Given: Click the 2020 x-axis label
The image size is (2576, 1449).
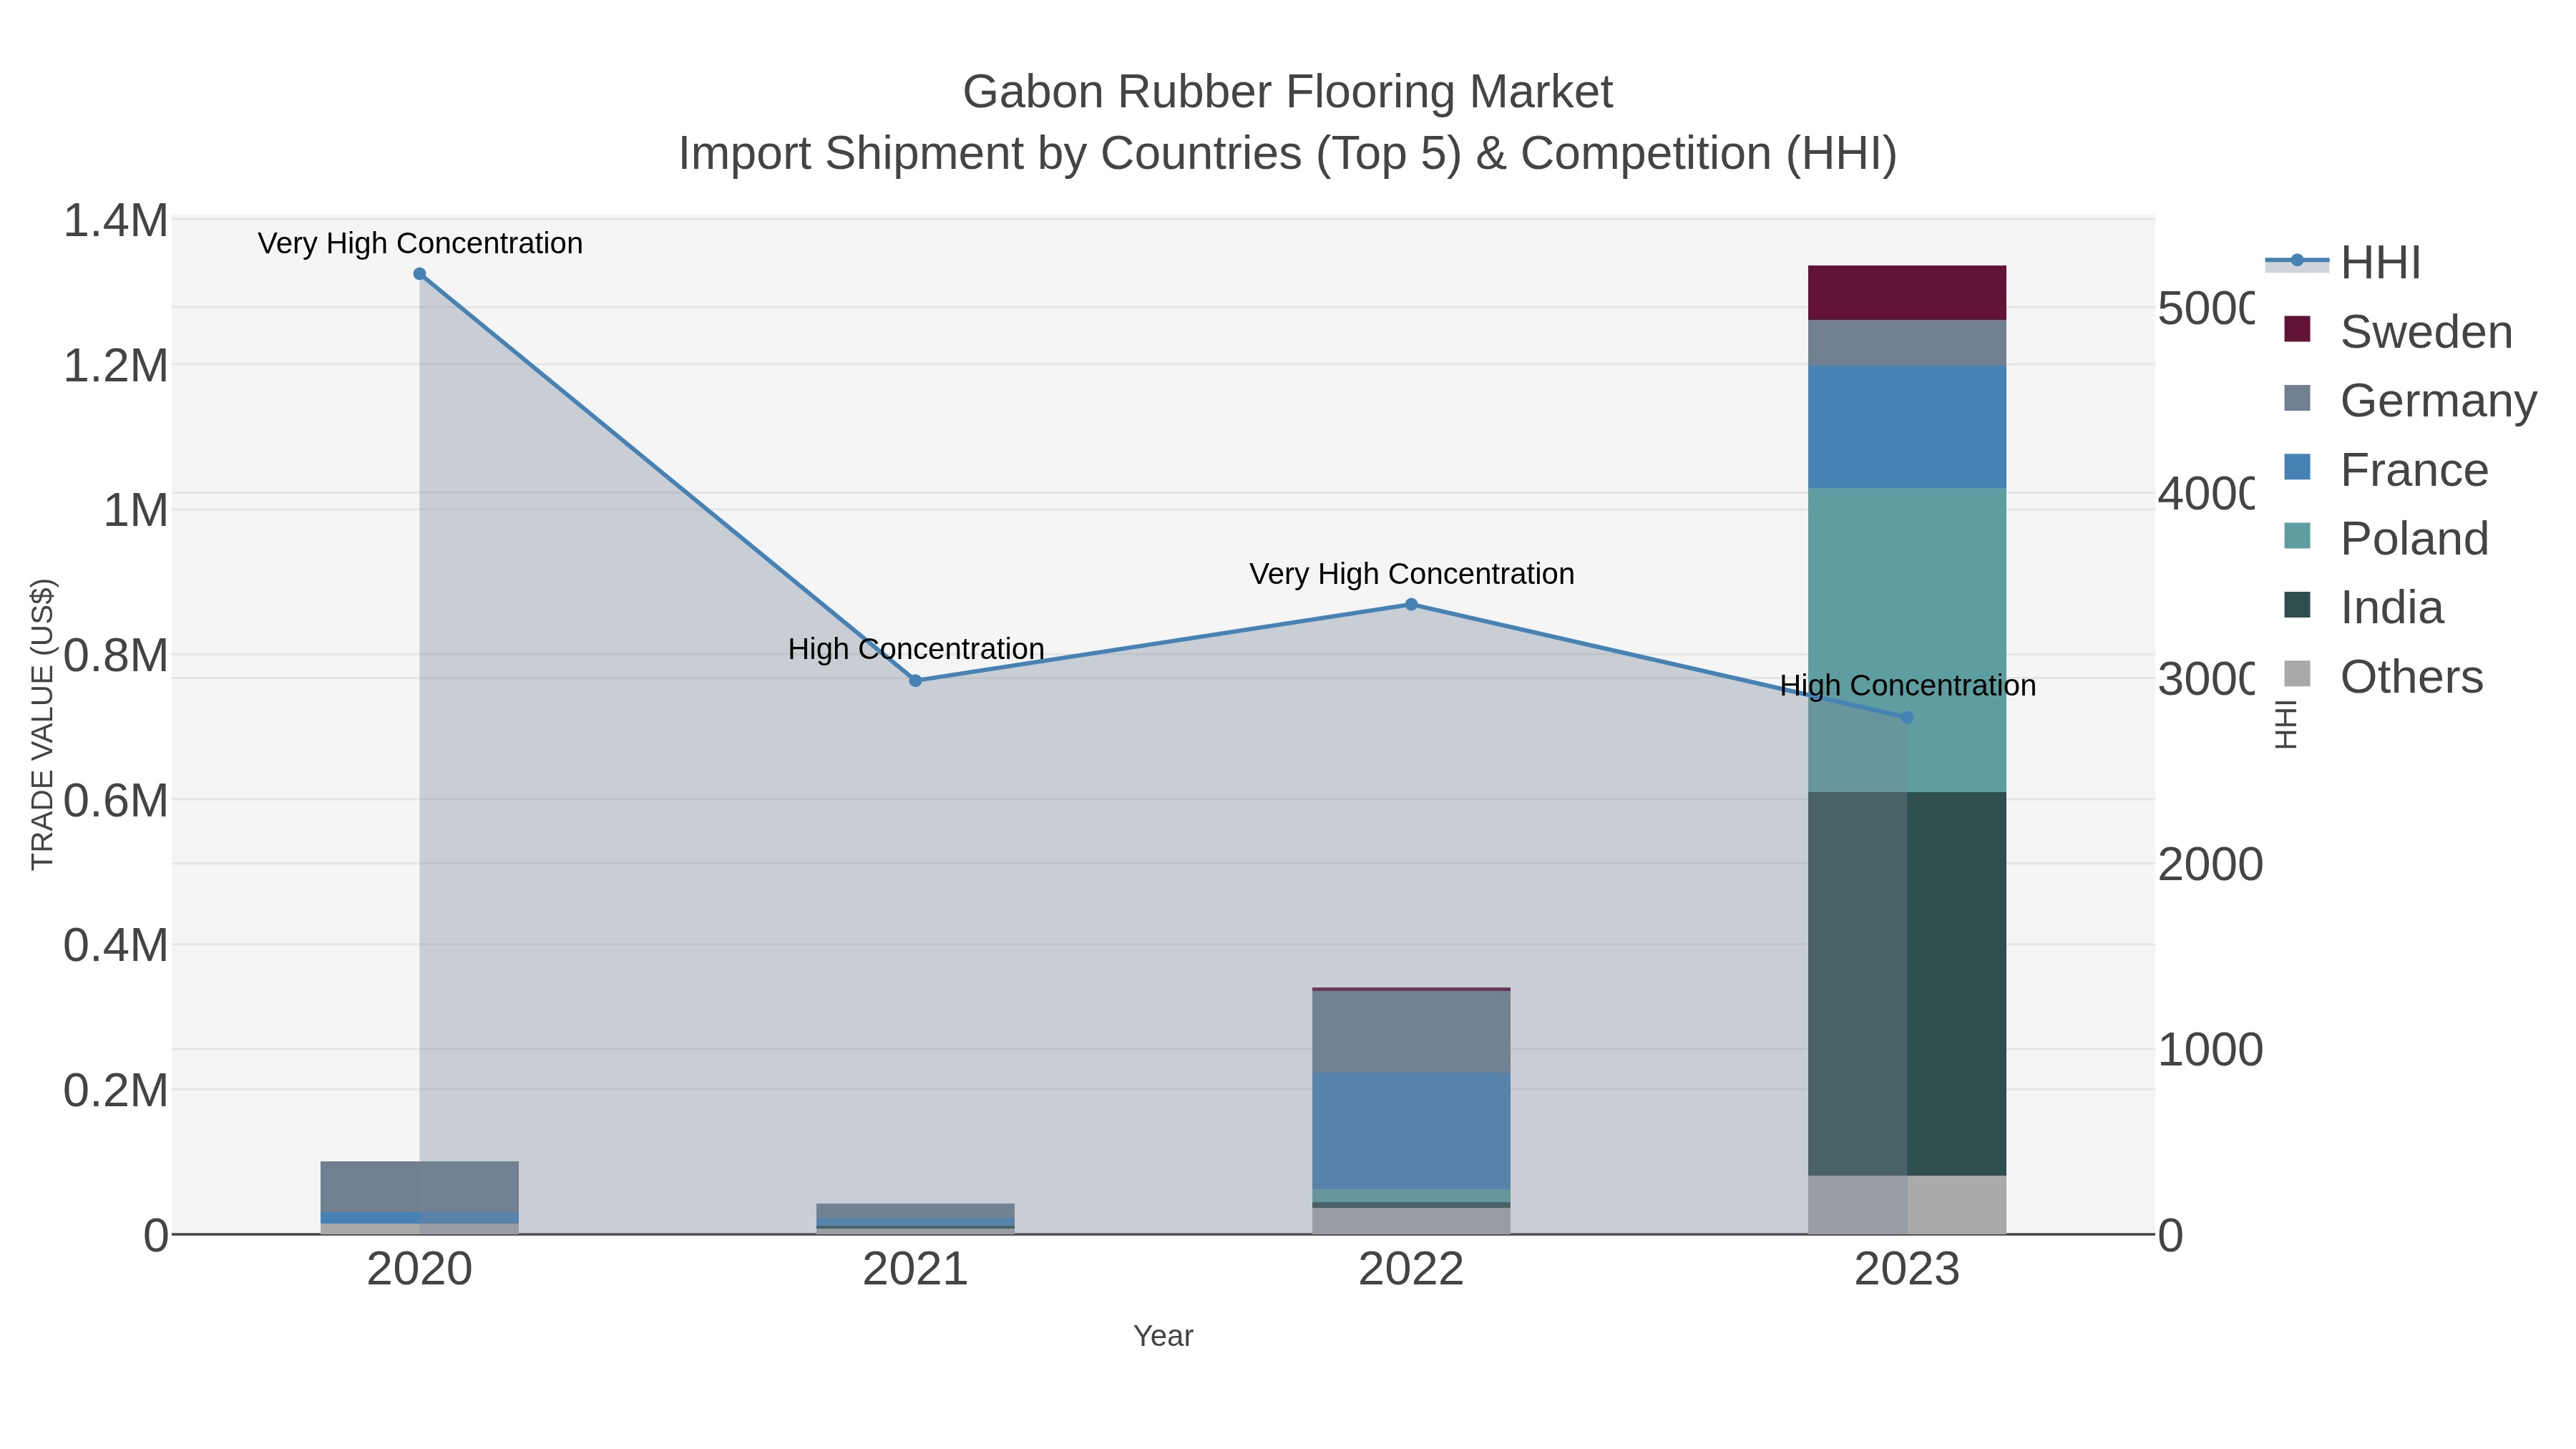Looking at the screenshot, I should [420, 1270].
